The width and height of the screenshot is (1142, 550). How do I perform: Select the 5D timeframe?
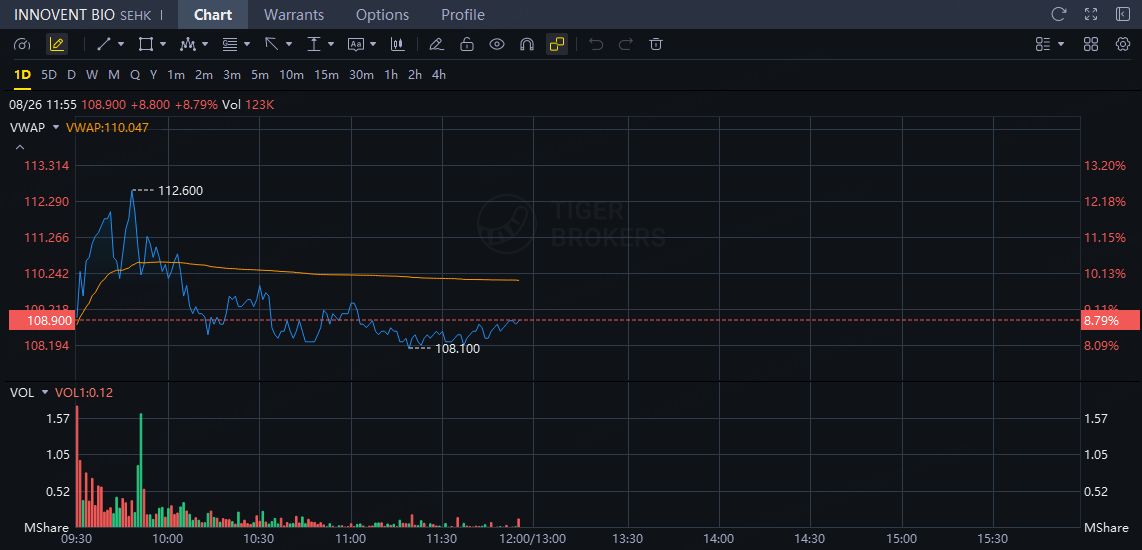[x=49, y=74]
